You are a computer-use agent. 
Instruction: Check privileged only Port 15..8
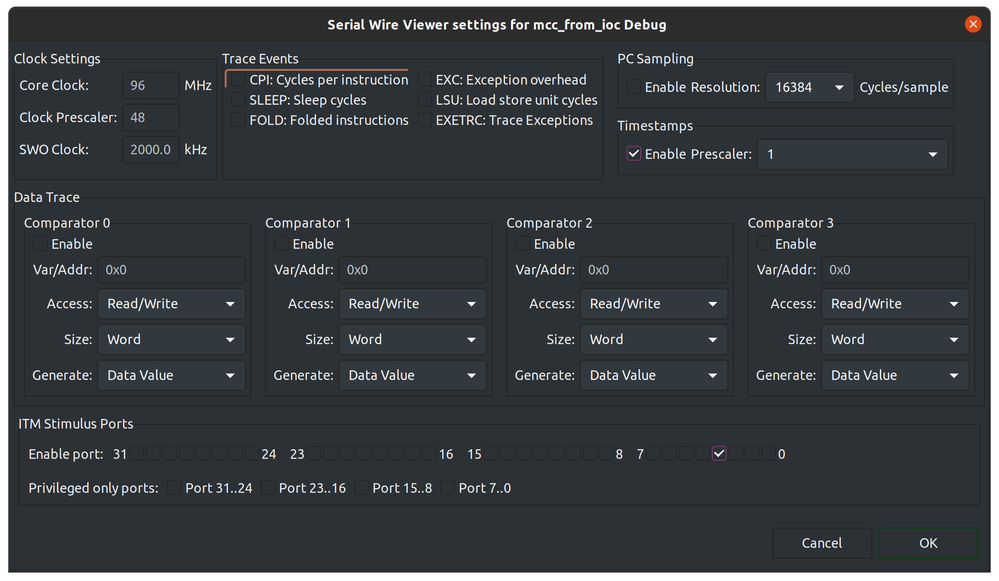[x=361, y=488]
